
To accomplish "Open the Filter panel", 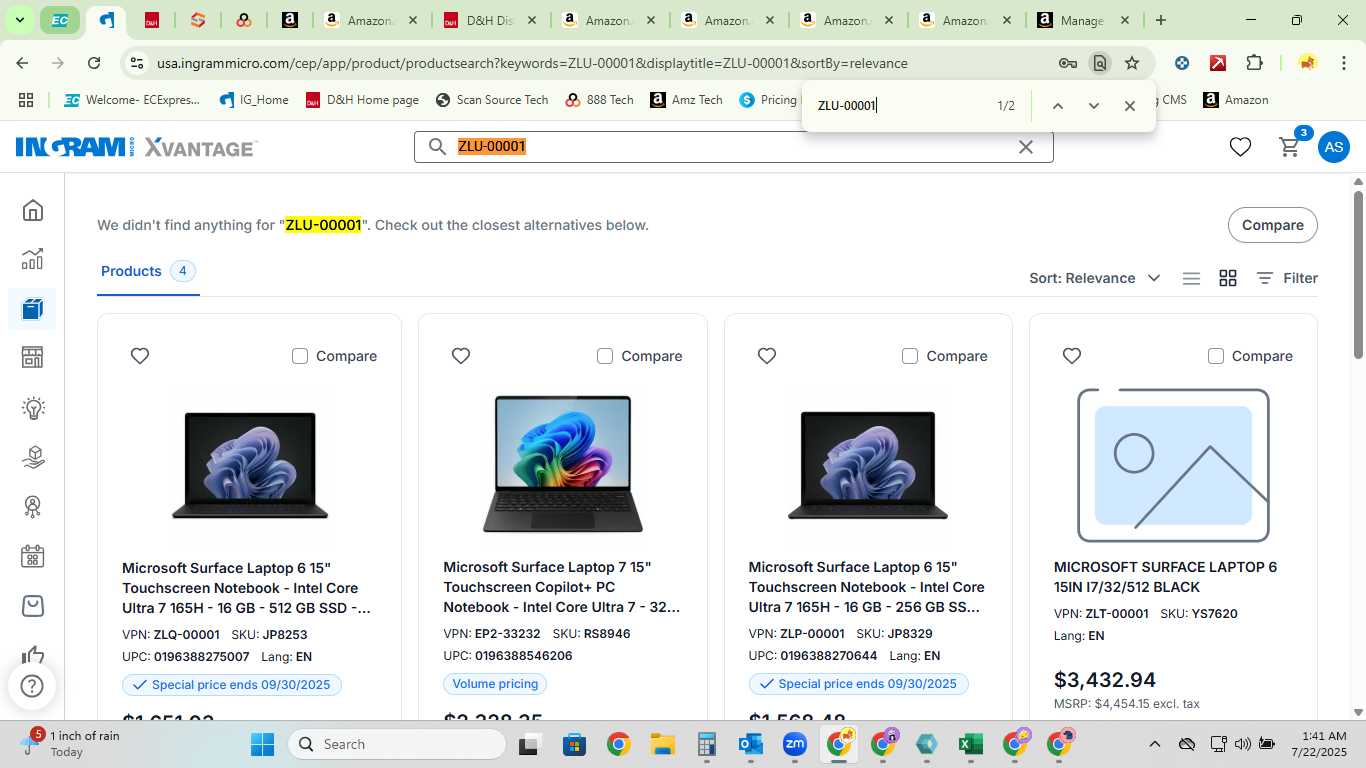I will tap(1287, 278).
